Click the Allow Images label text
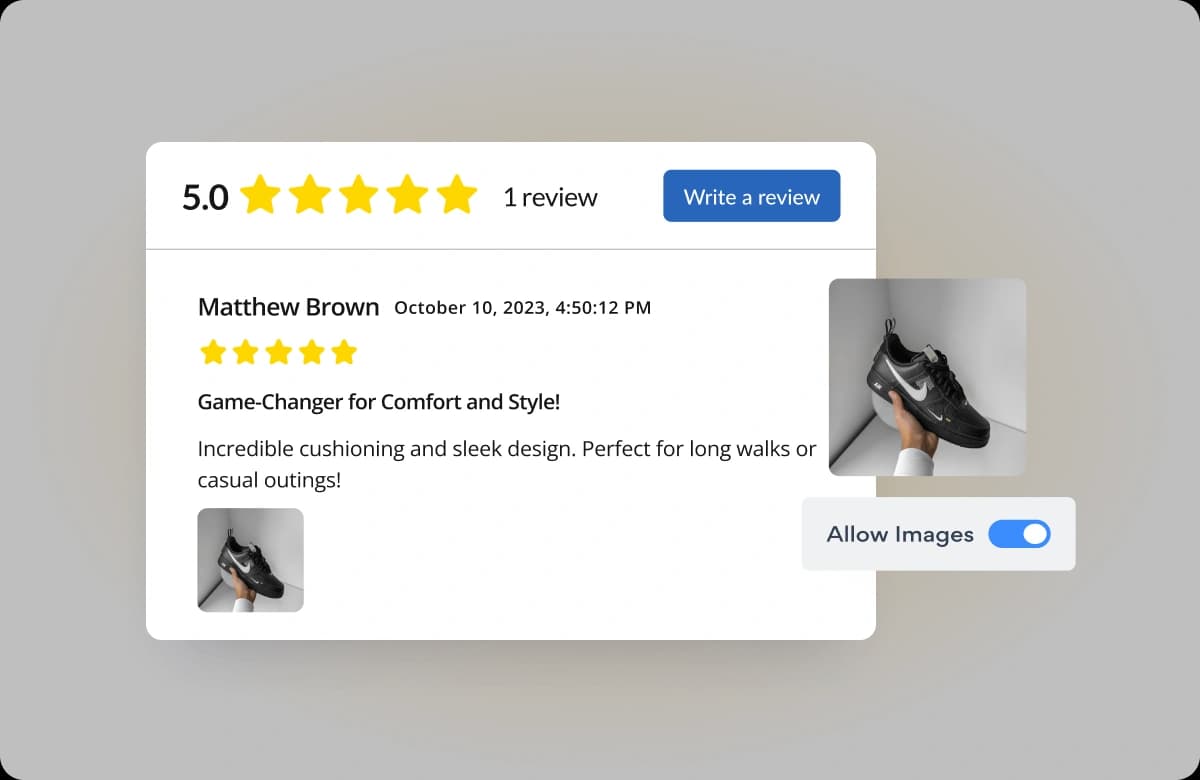Image resolution: width=1200 pixels, height=780 pixels. (x=900, y=534)
